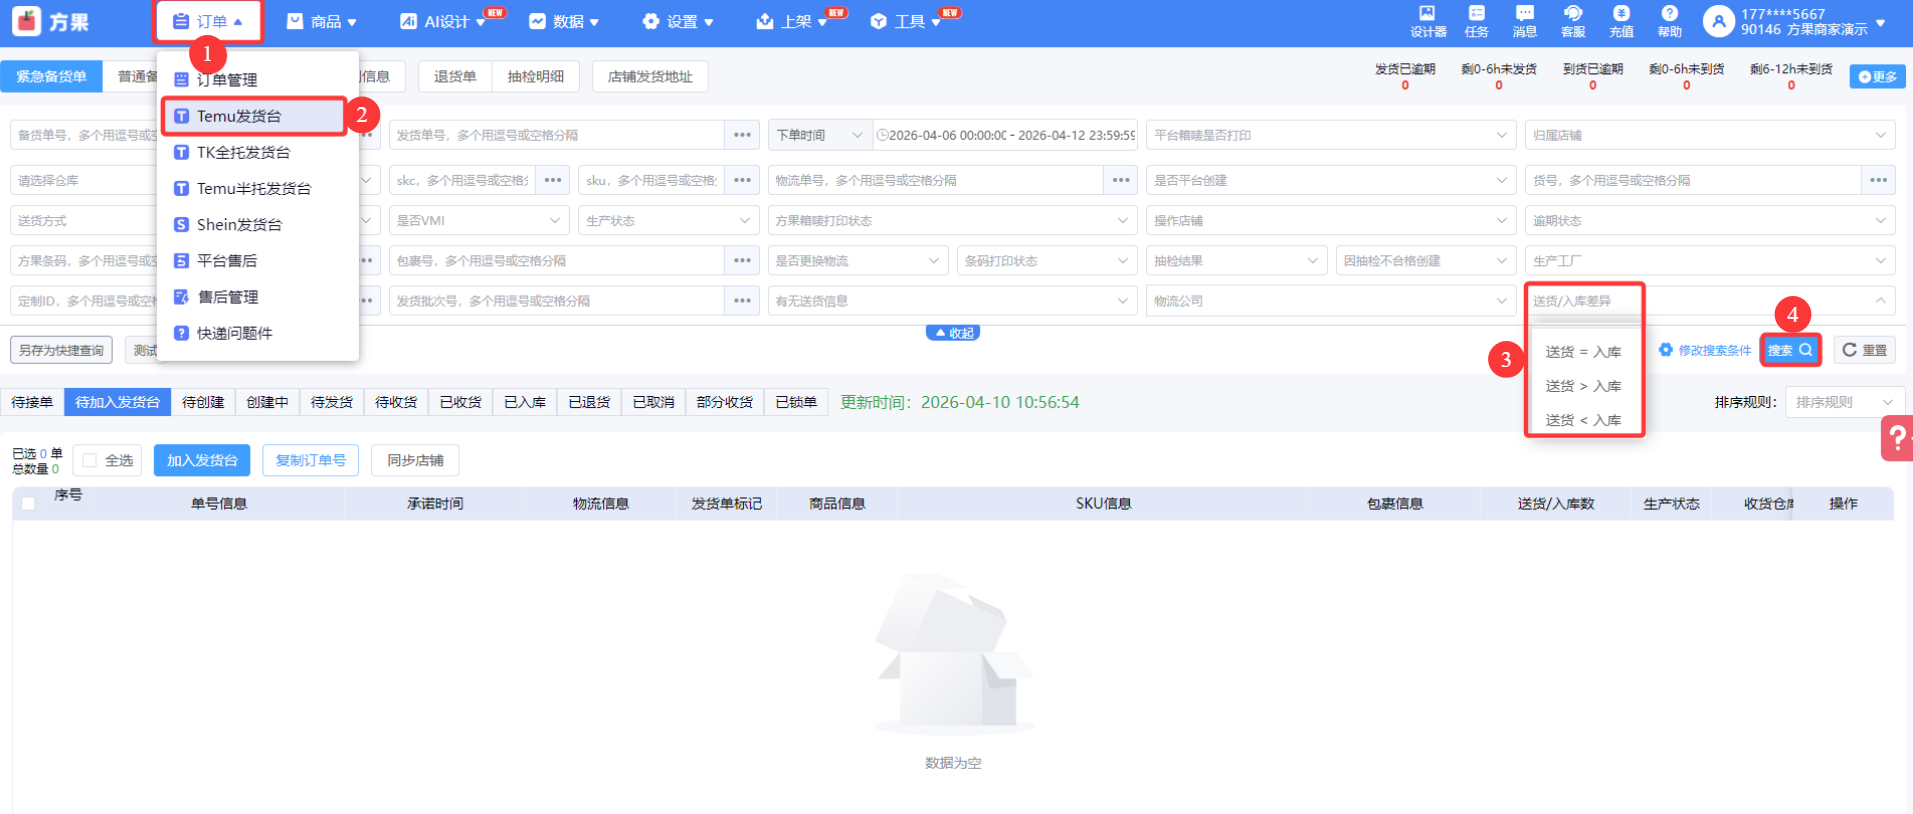Click the 修改搜索条件 link
This screenshot has height=814, width=1913.
(1706, 350)
